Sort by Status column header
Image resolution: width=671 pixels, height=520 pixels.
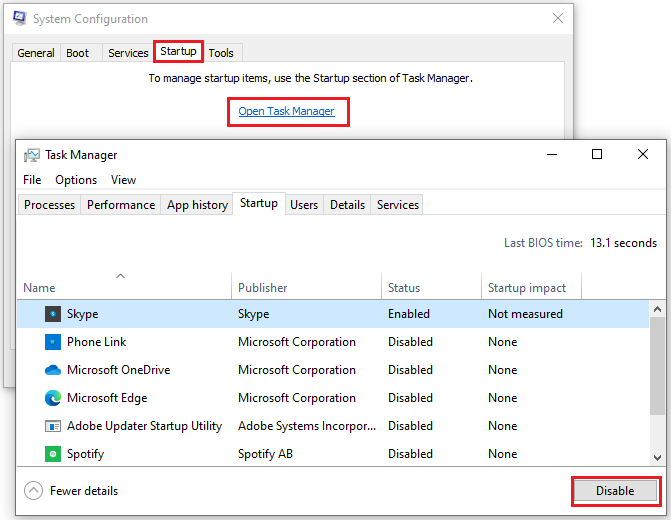point(404,288)
